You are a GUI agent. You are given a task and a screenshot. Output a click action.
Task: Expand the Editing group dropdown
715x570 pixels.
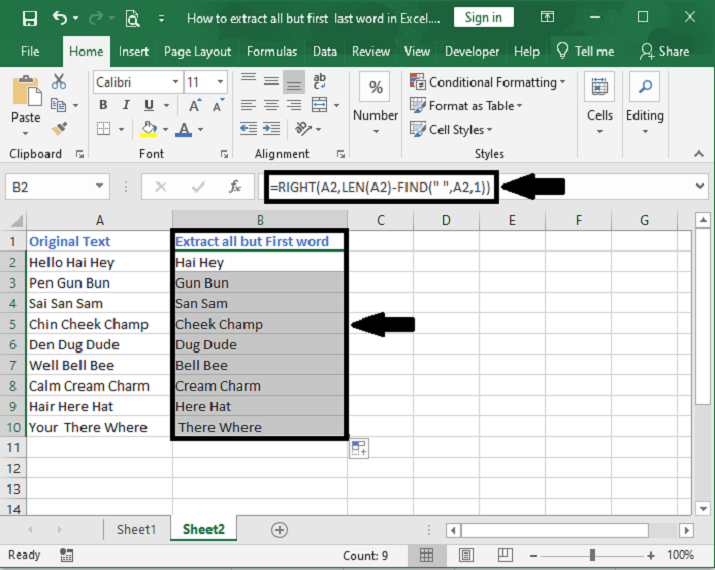645,132
